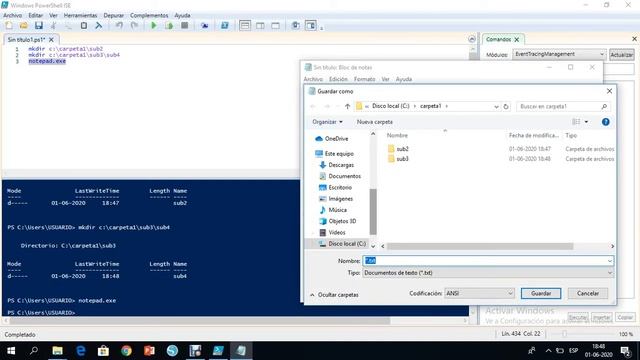Select the Sin título1.ps1 script tab
The width and height of the screenshot is (640, 360).
(26, 40)
